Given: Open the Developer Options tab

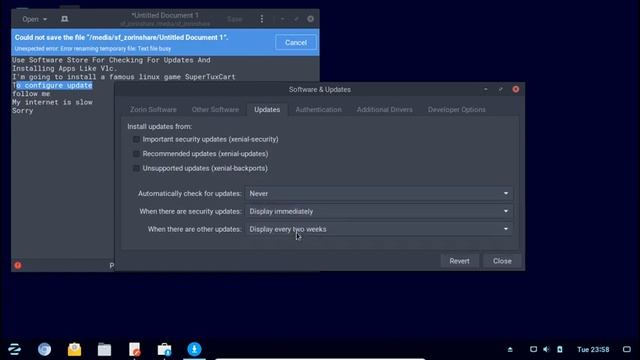Looking at the screenshot, I should tap(457, 109).
